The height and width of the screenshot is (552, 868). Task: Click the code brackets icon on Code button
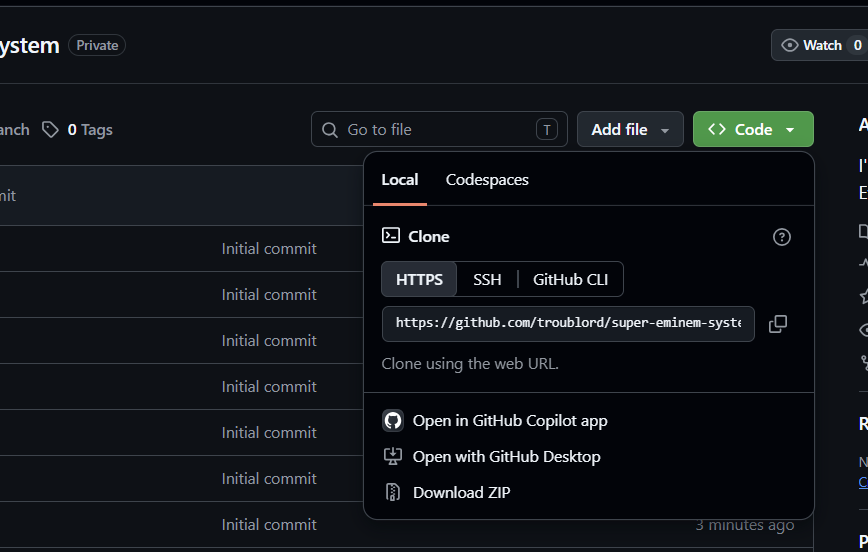[717, 129]
